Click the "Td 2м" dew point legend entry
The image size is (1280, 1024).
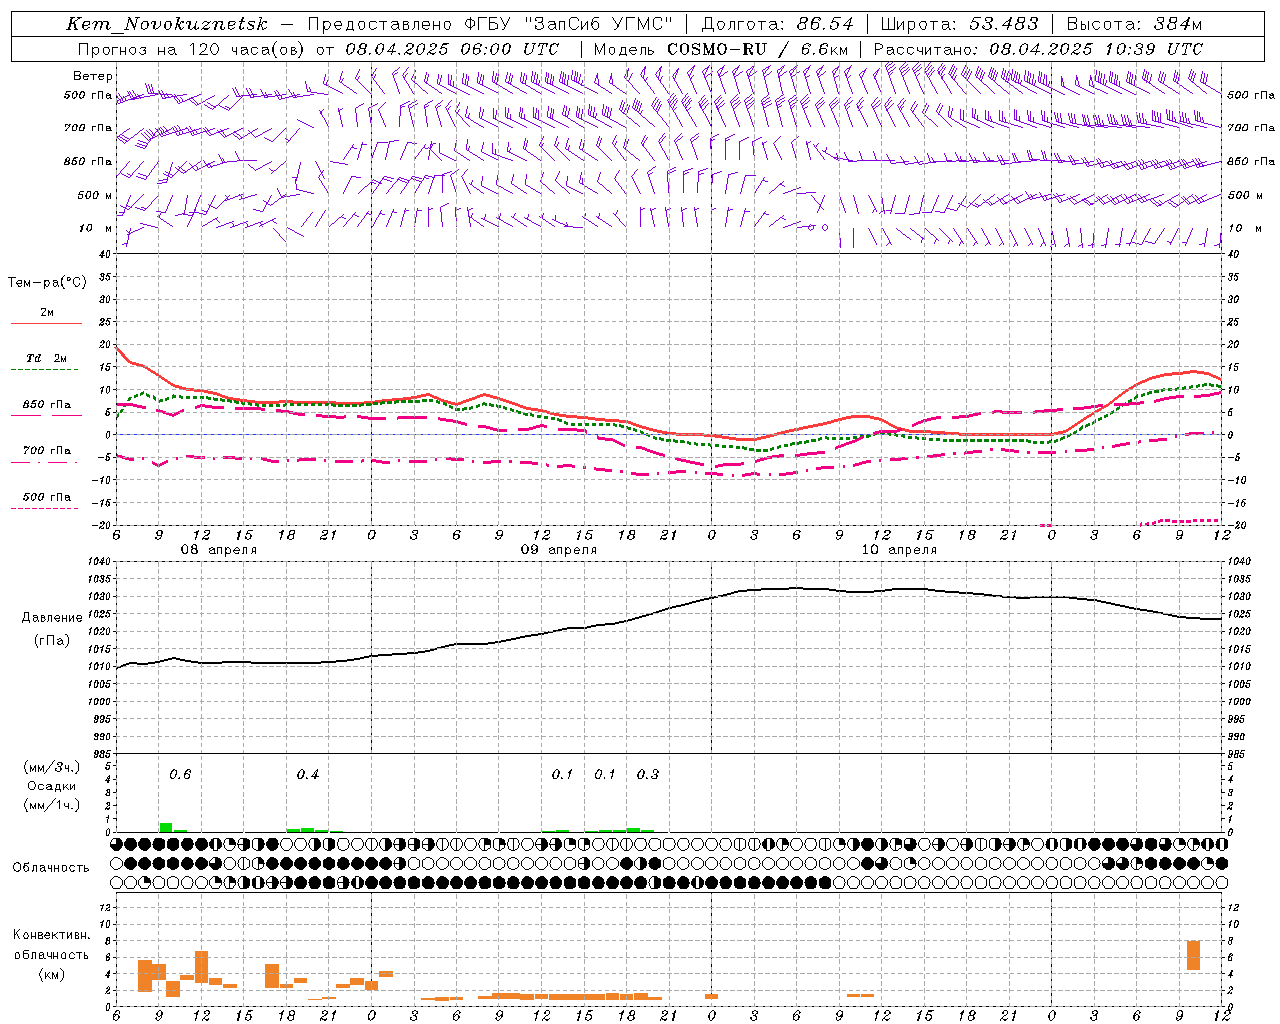click(47, 358)
